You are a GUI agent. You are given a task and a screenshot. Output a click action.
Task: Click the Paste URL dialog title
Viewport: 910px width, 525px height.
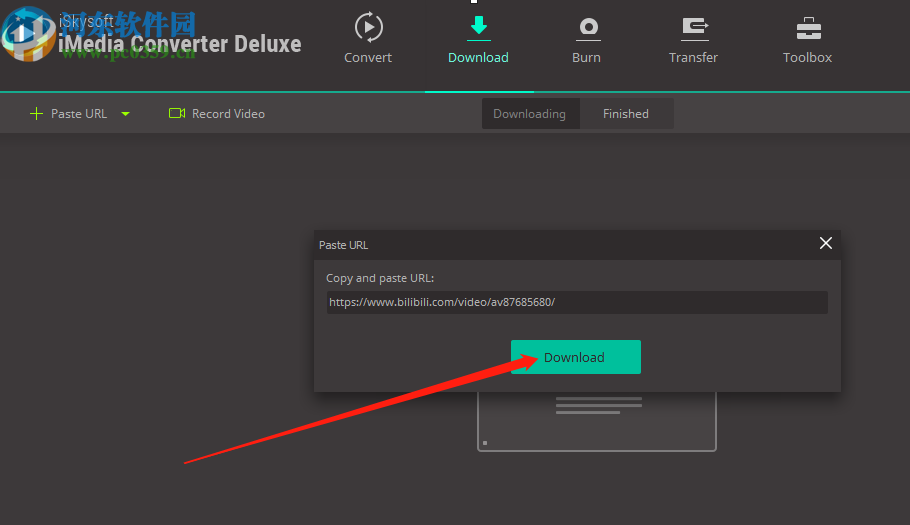tap(344, 245)
